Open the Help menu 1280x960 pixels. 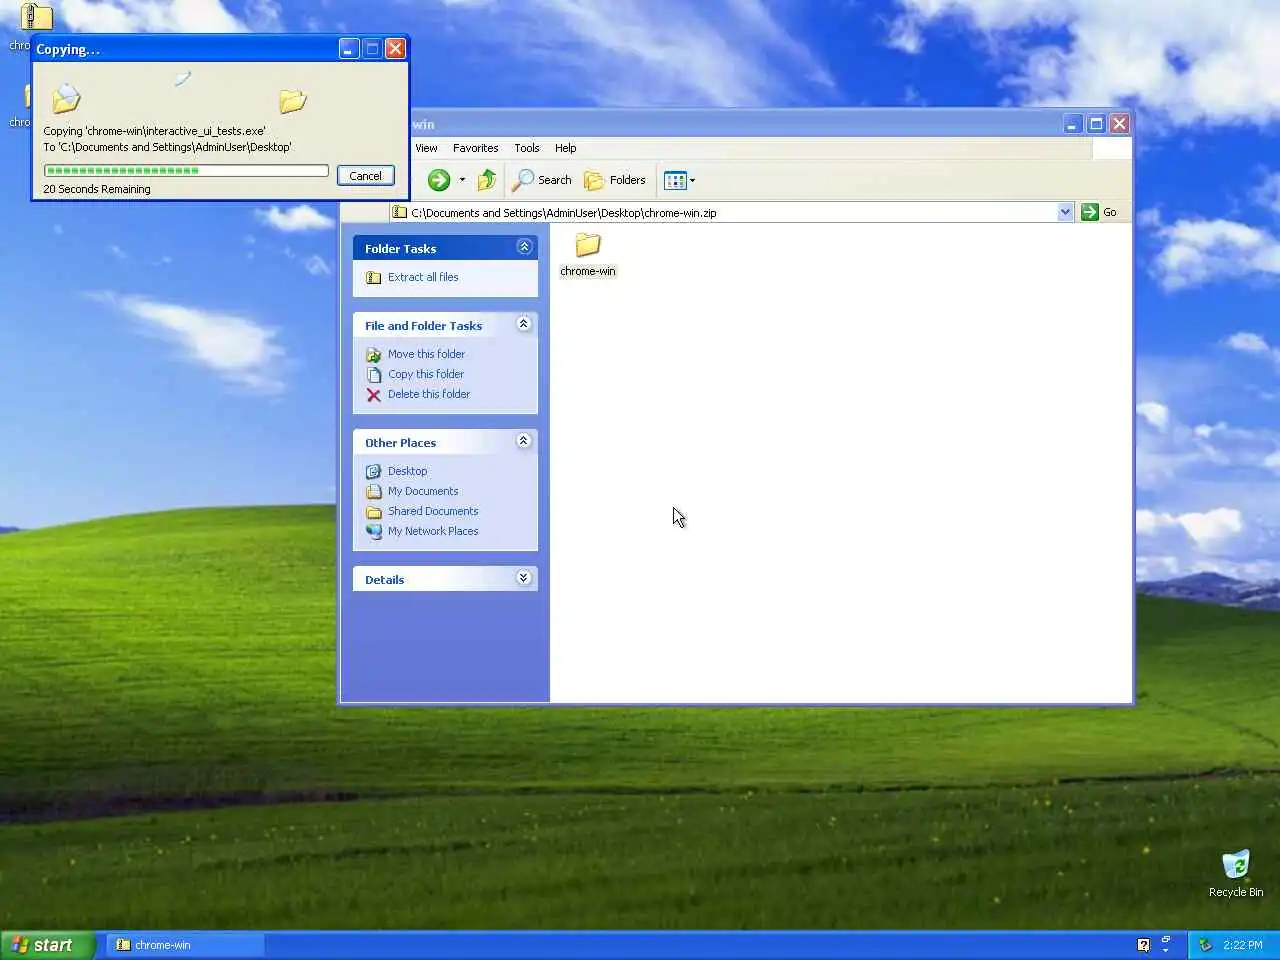(565, 148)
